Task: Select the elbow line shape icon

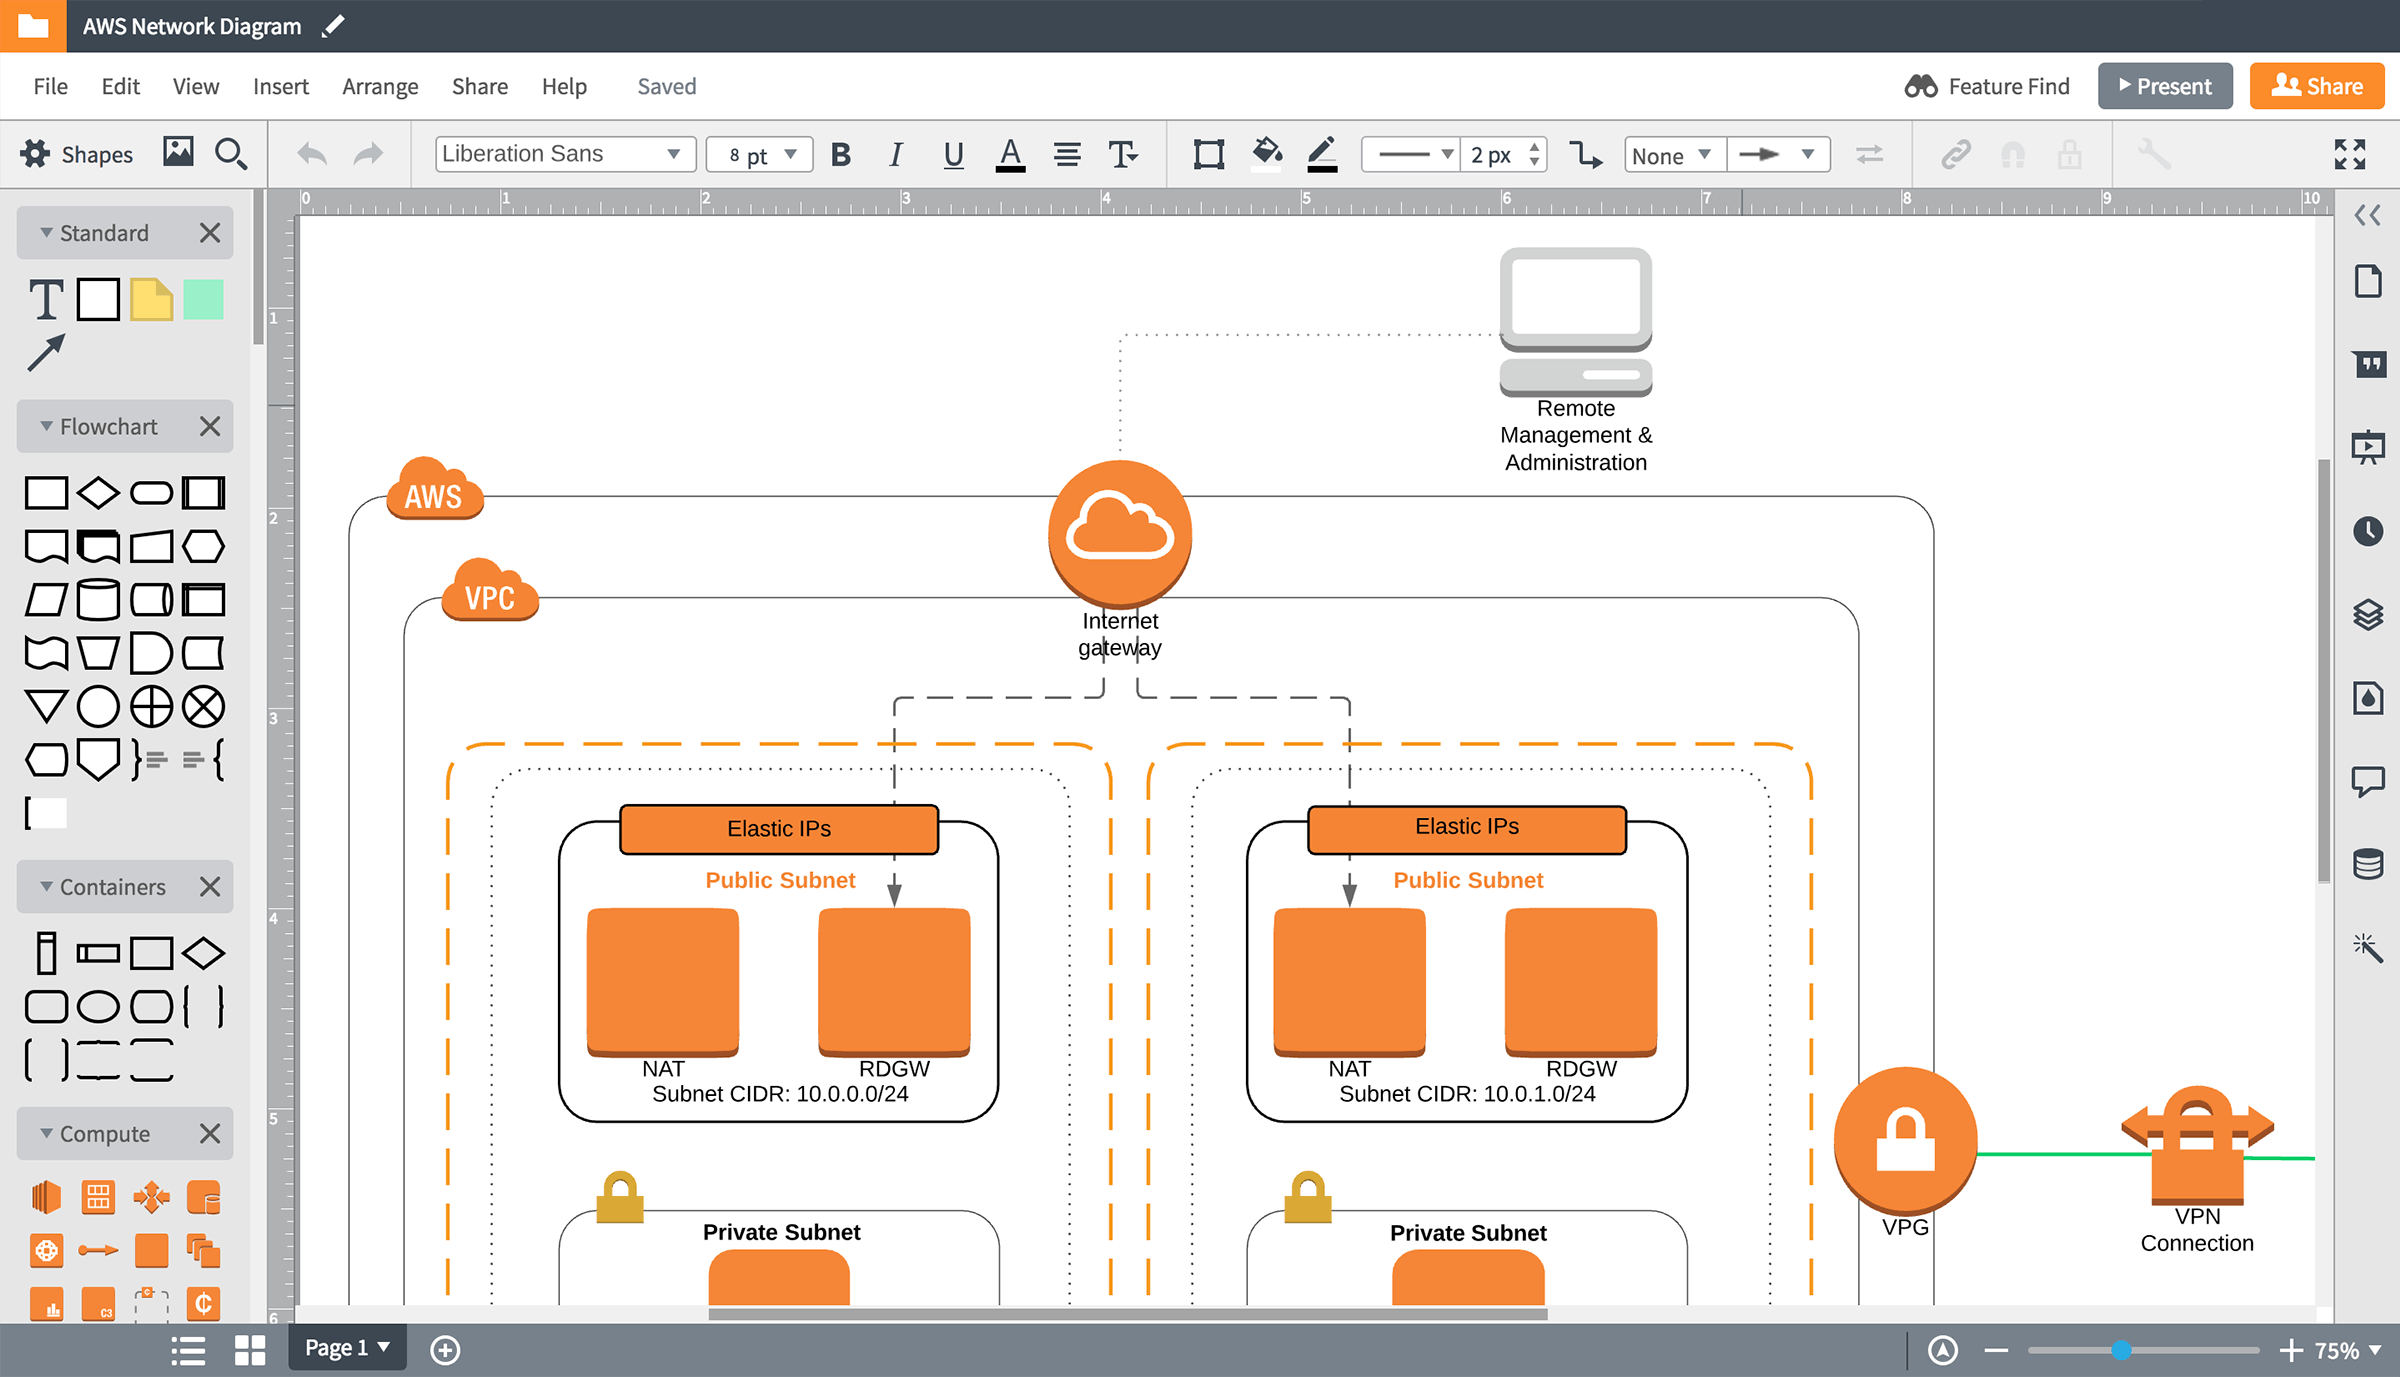Action: click(1585, 154)
